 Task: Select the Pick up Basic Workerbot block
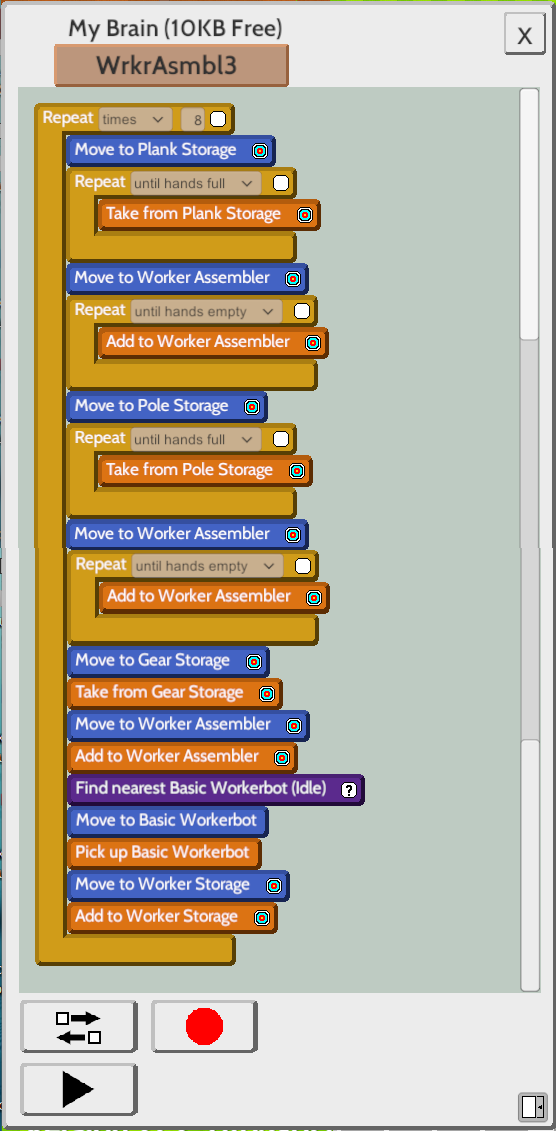coord(164,853)
